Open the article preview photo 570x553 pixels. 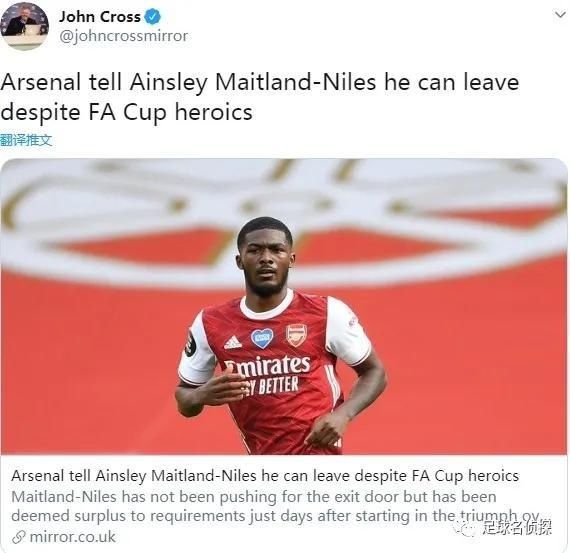pos(284,306)
